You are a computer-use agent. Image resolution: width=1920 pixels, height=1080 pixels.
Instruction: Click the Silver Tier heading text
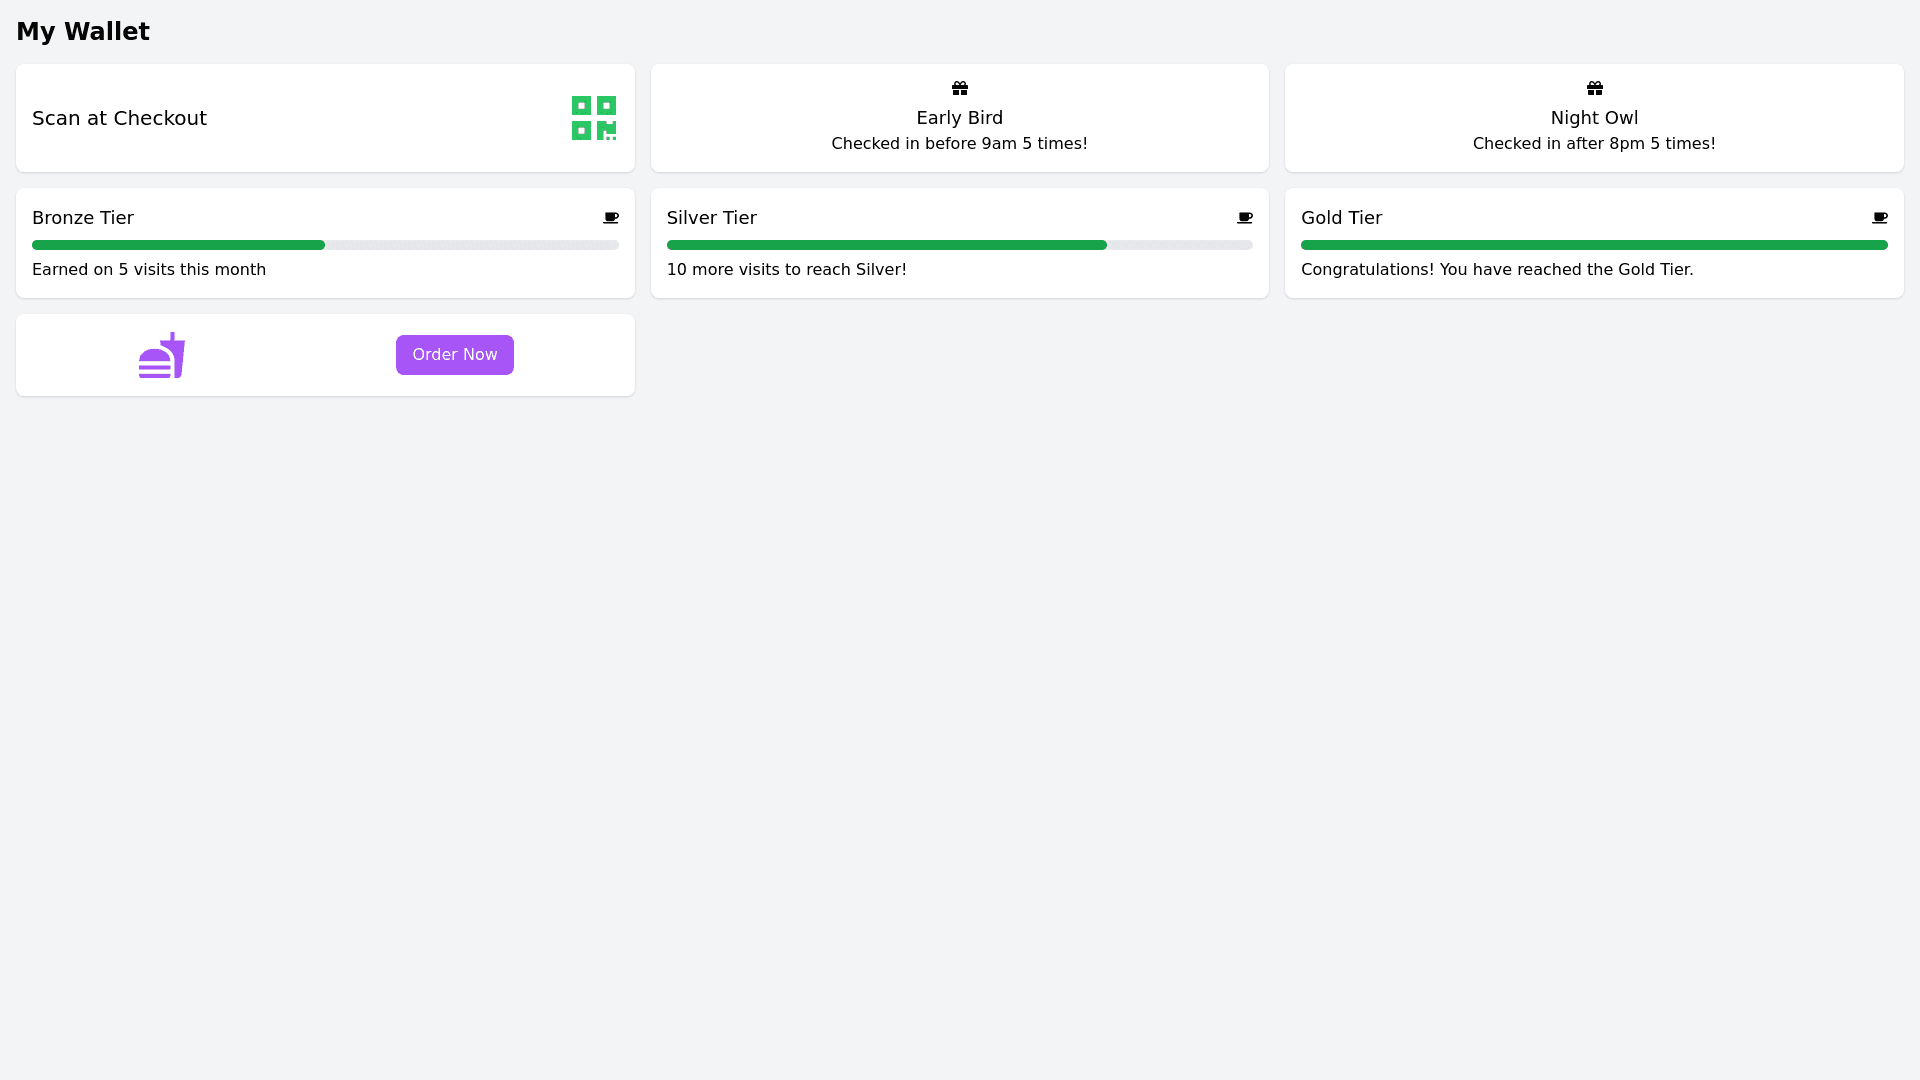[x=712, y=218]
